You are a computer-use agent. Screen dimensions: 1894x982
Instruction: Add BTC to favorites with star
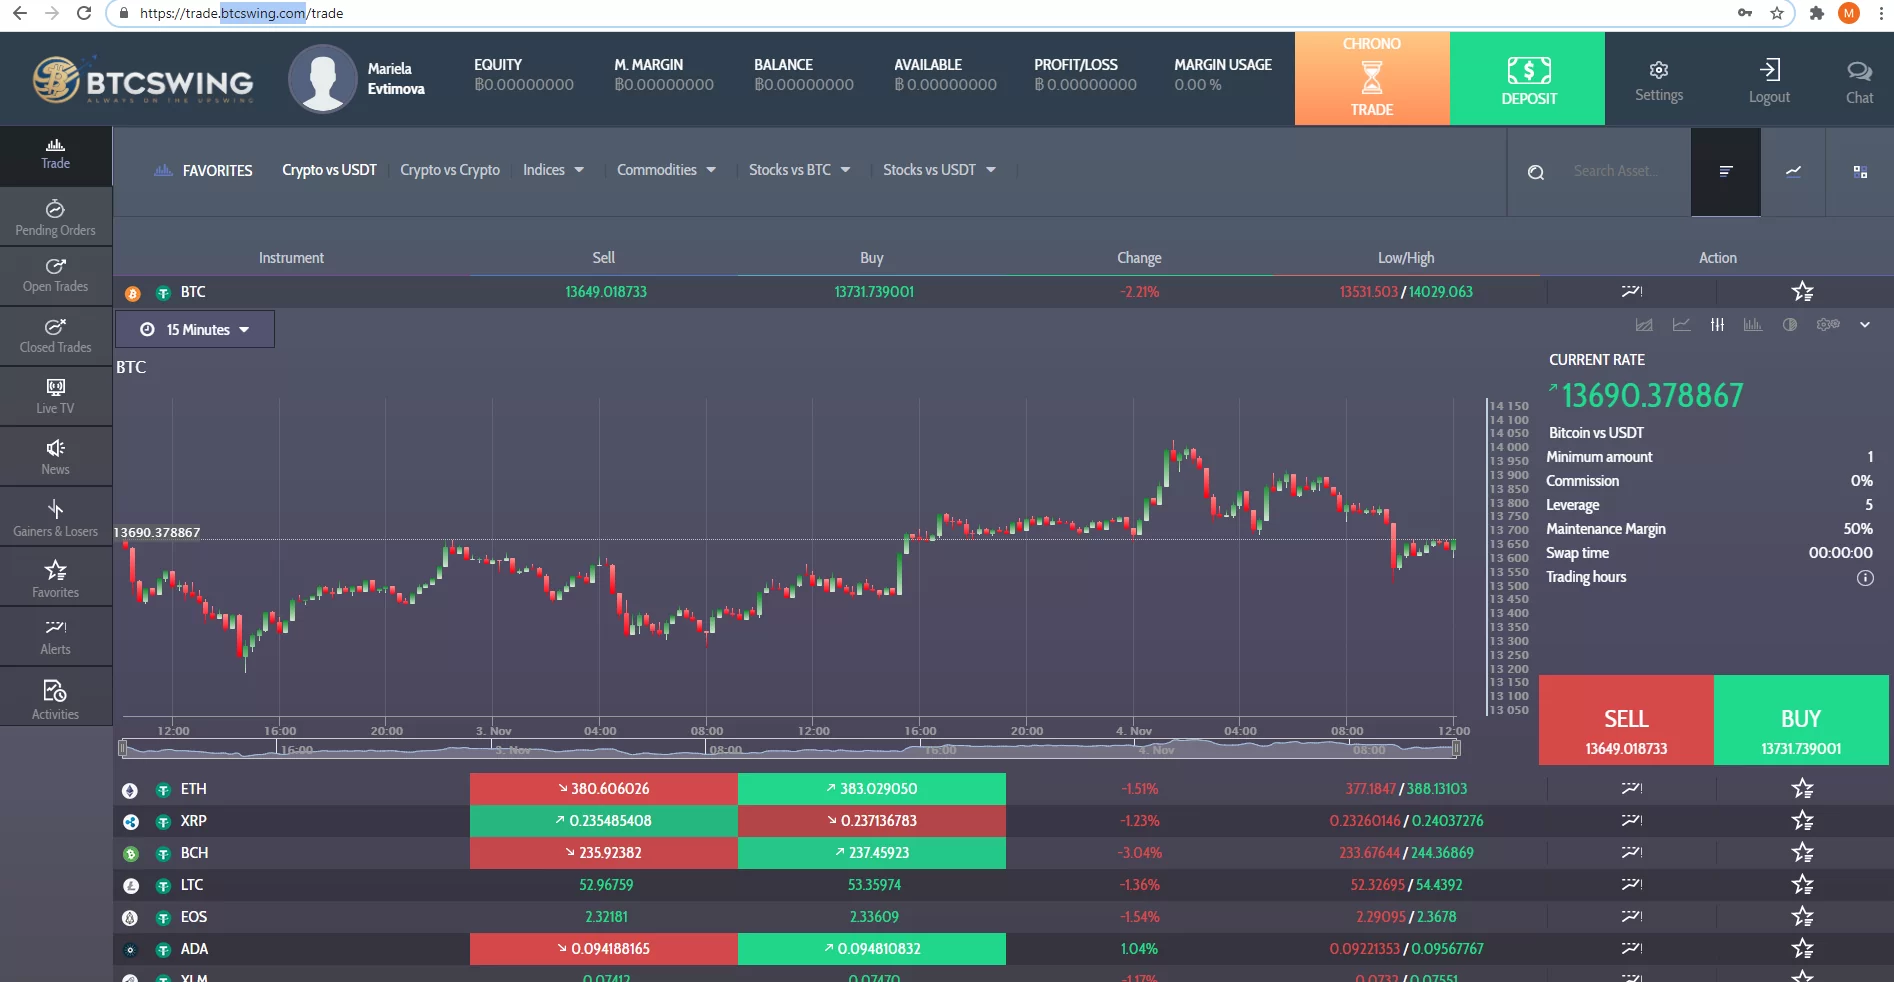click(x=1802, y=291)
